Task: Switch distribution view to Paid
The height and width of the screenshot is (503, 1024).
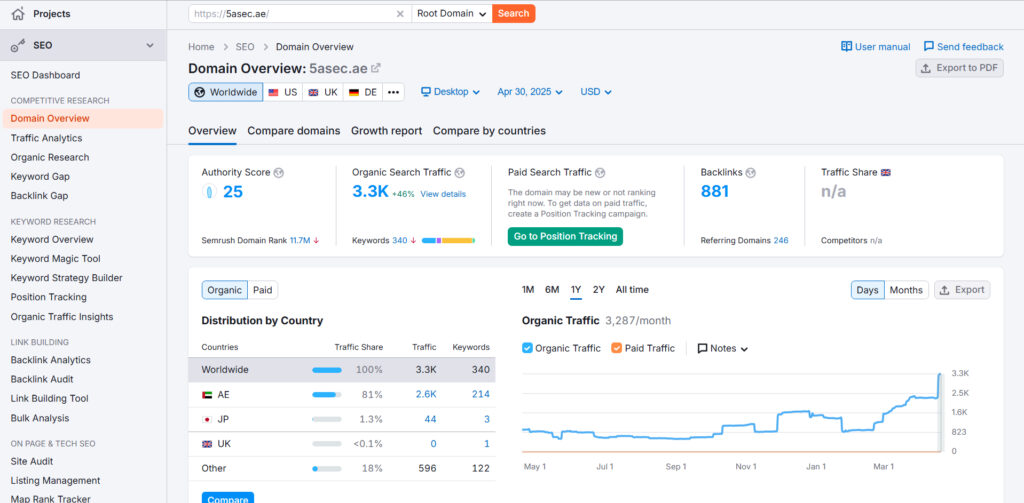Action: (263, 290)
